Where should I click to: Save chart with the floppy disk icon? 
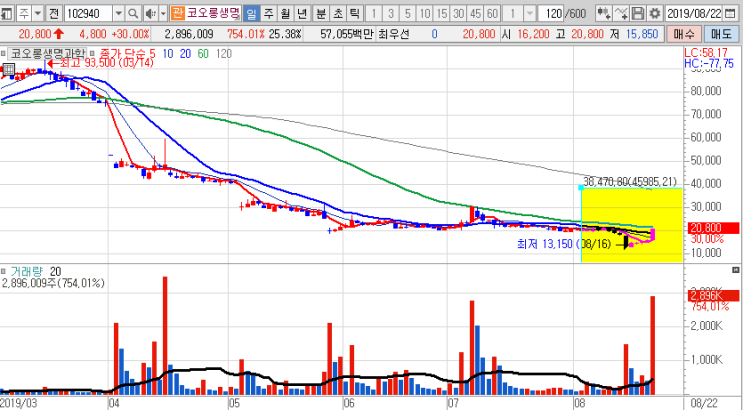pyautogui.click(x=638, y=13)
